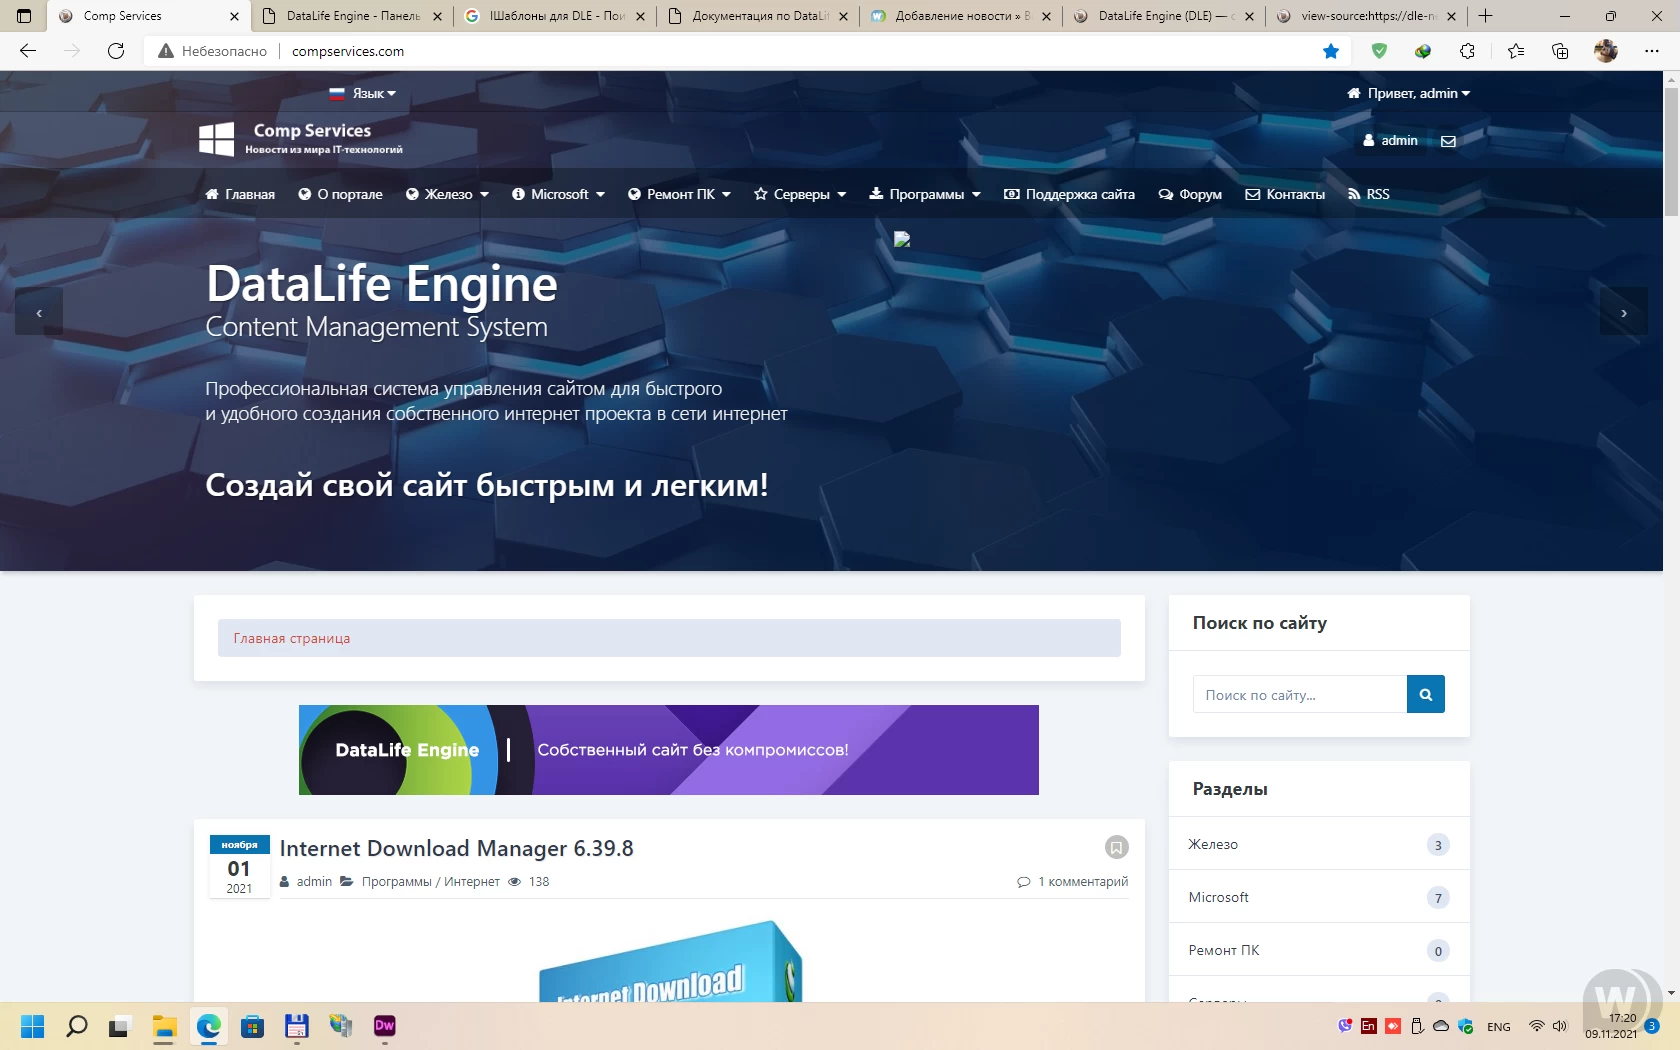Go back with the browser back arrow

coord(28,51)
